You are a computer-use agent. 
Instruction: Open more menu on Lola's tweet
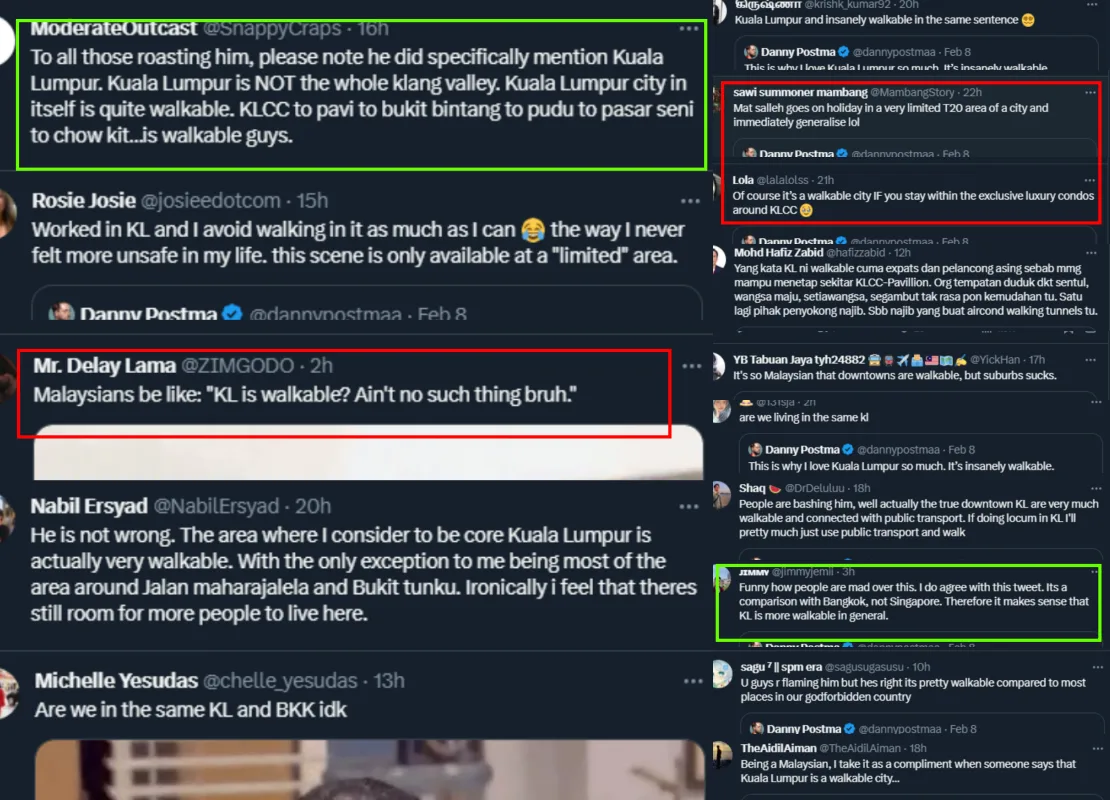tap(1089, 180)
